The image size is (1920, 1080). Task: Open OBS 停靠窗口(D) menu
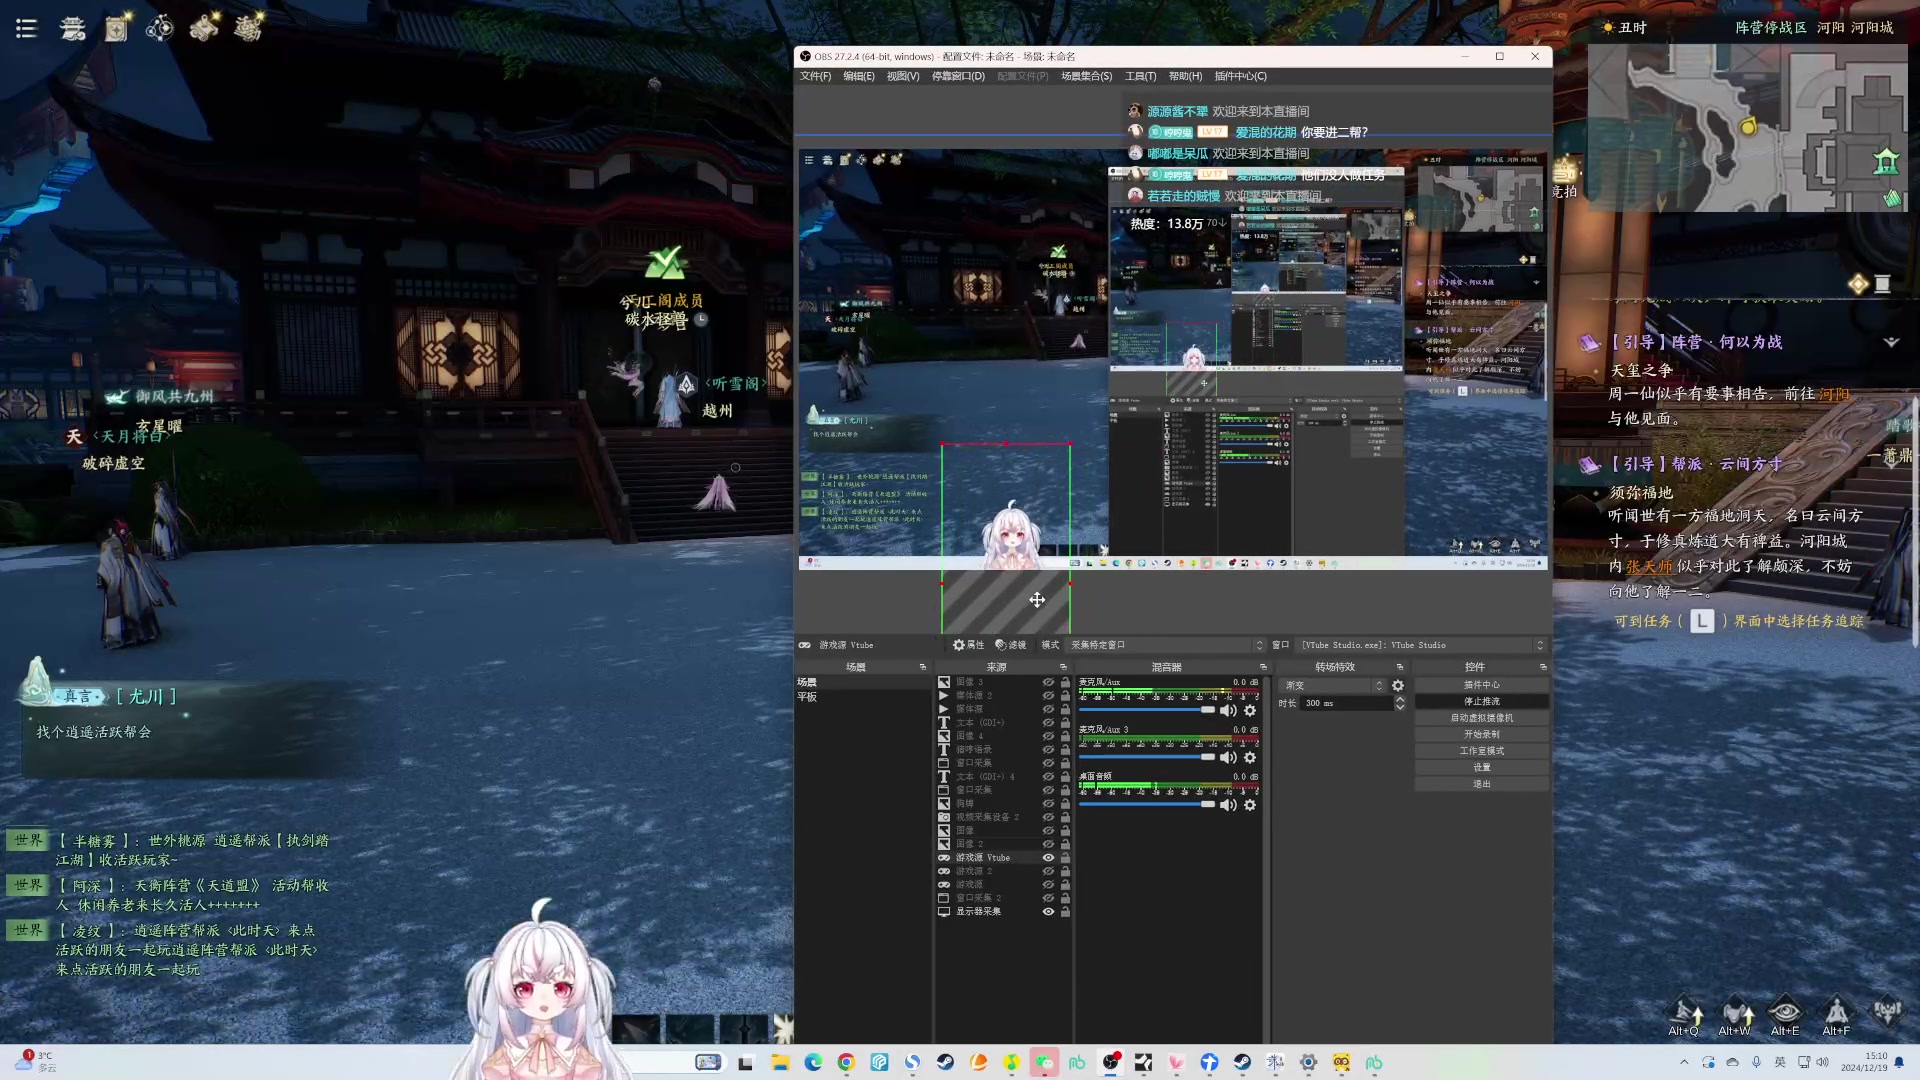click(x=958, y=76)
